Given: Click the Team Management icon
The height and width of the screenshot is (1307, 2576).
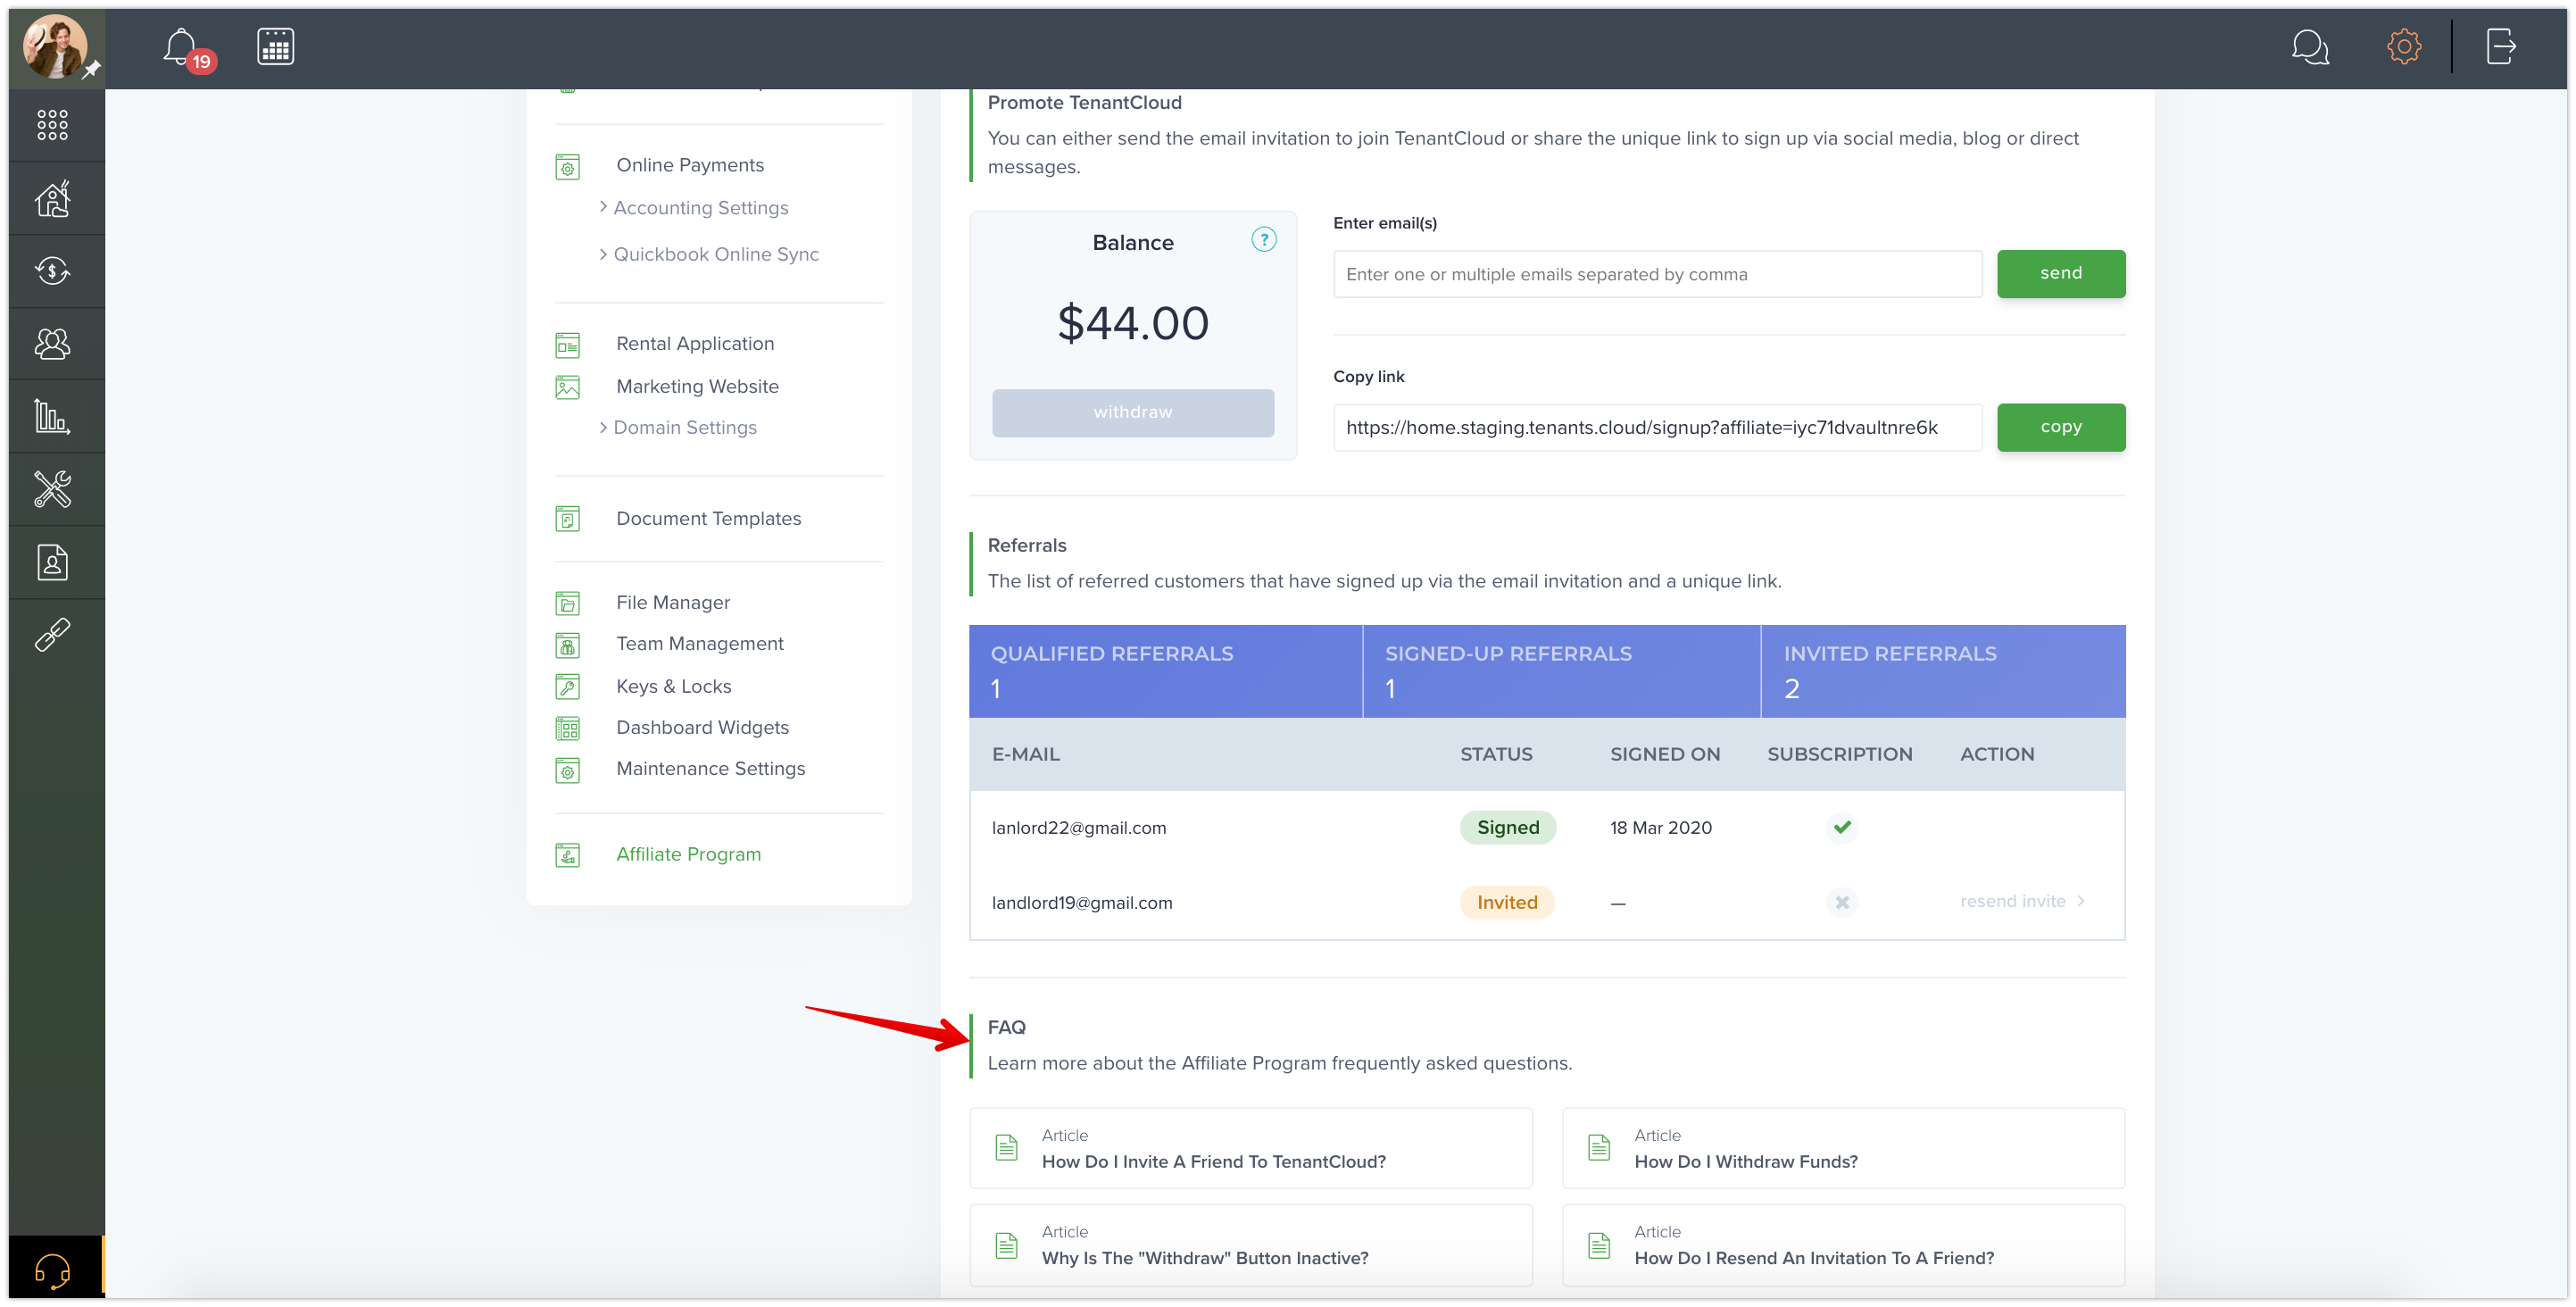Looking at the screenshot, I should pyautogui.click(x=567, y=645).
